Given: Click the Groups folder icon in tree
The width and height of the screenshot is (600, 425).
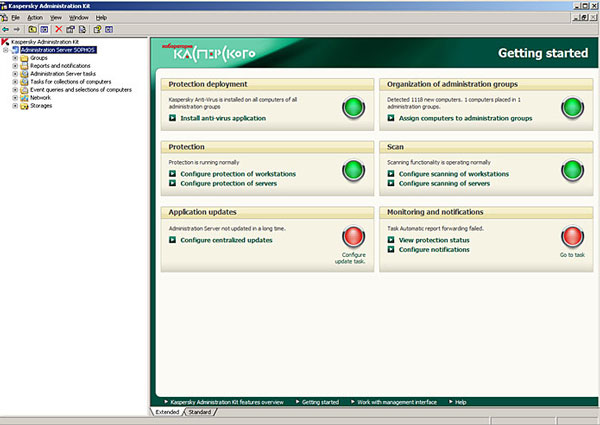Looking at the screenshot, I should (x=24, y=58).
